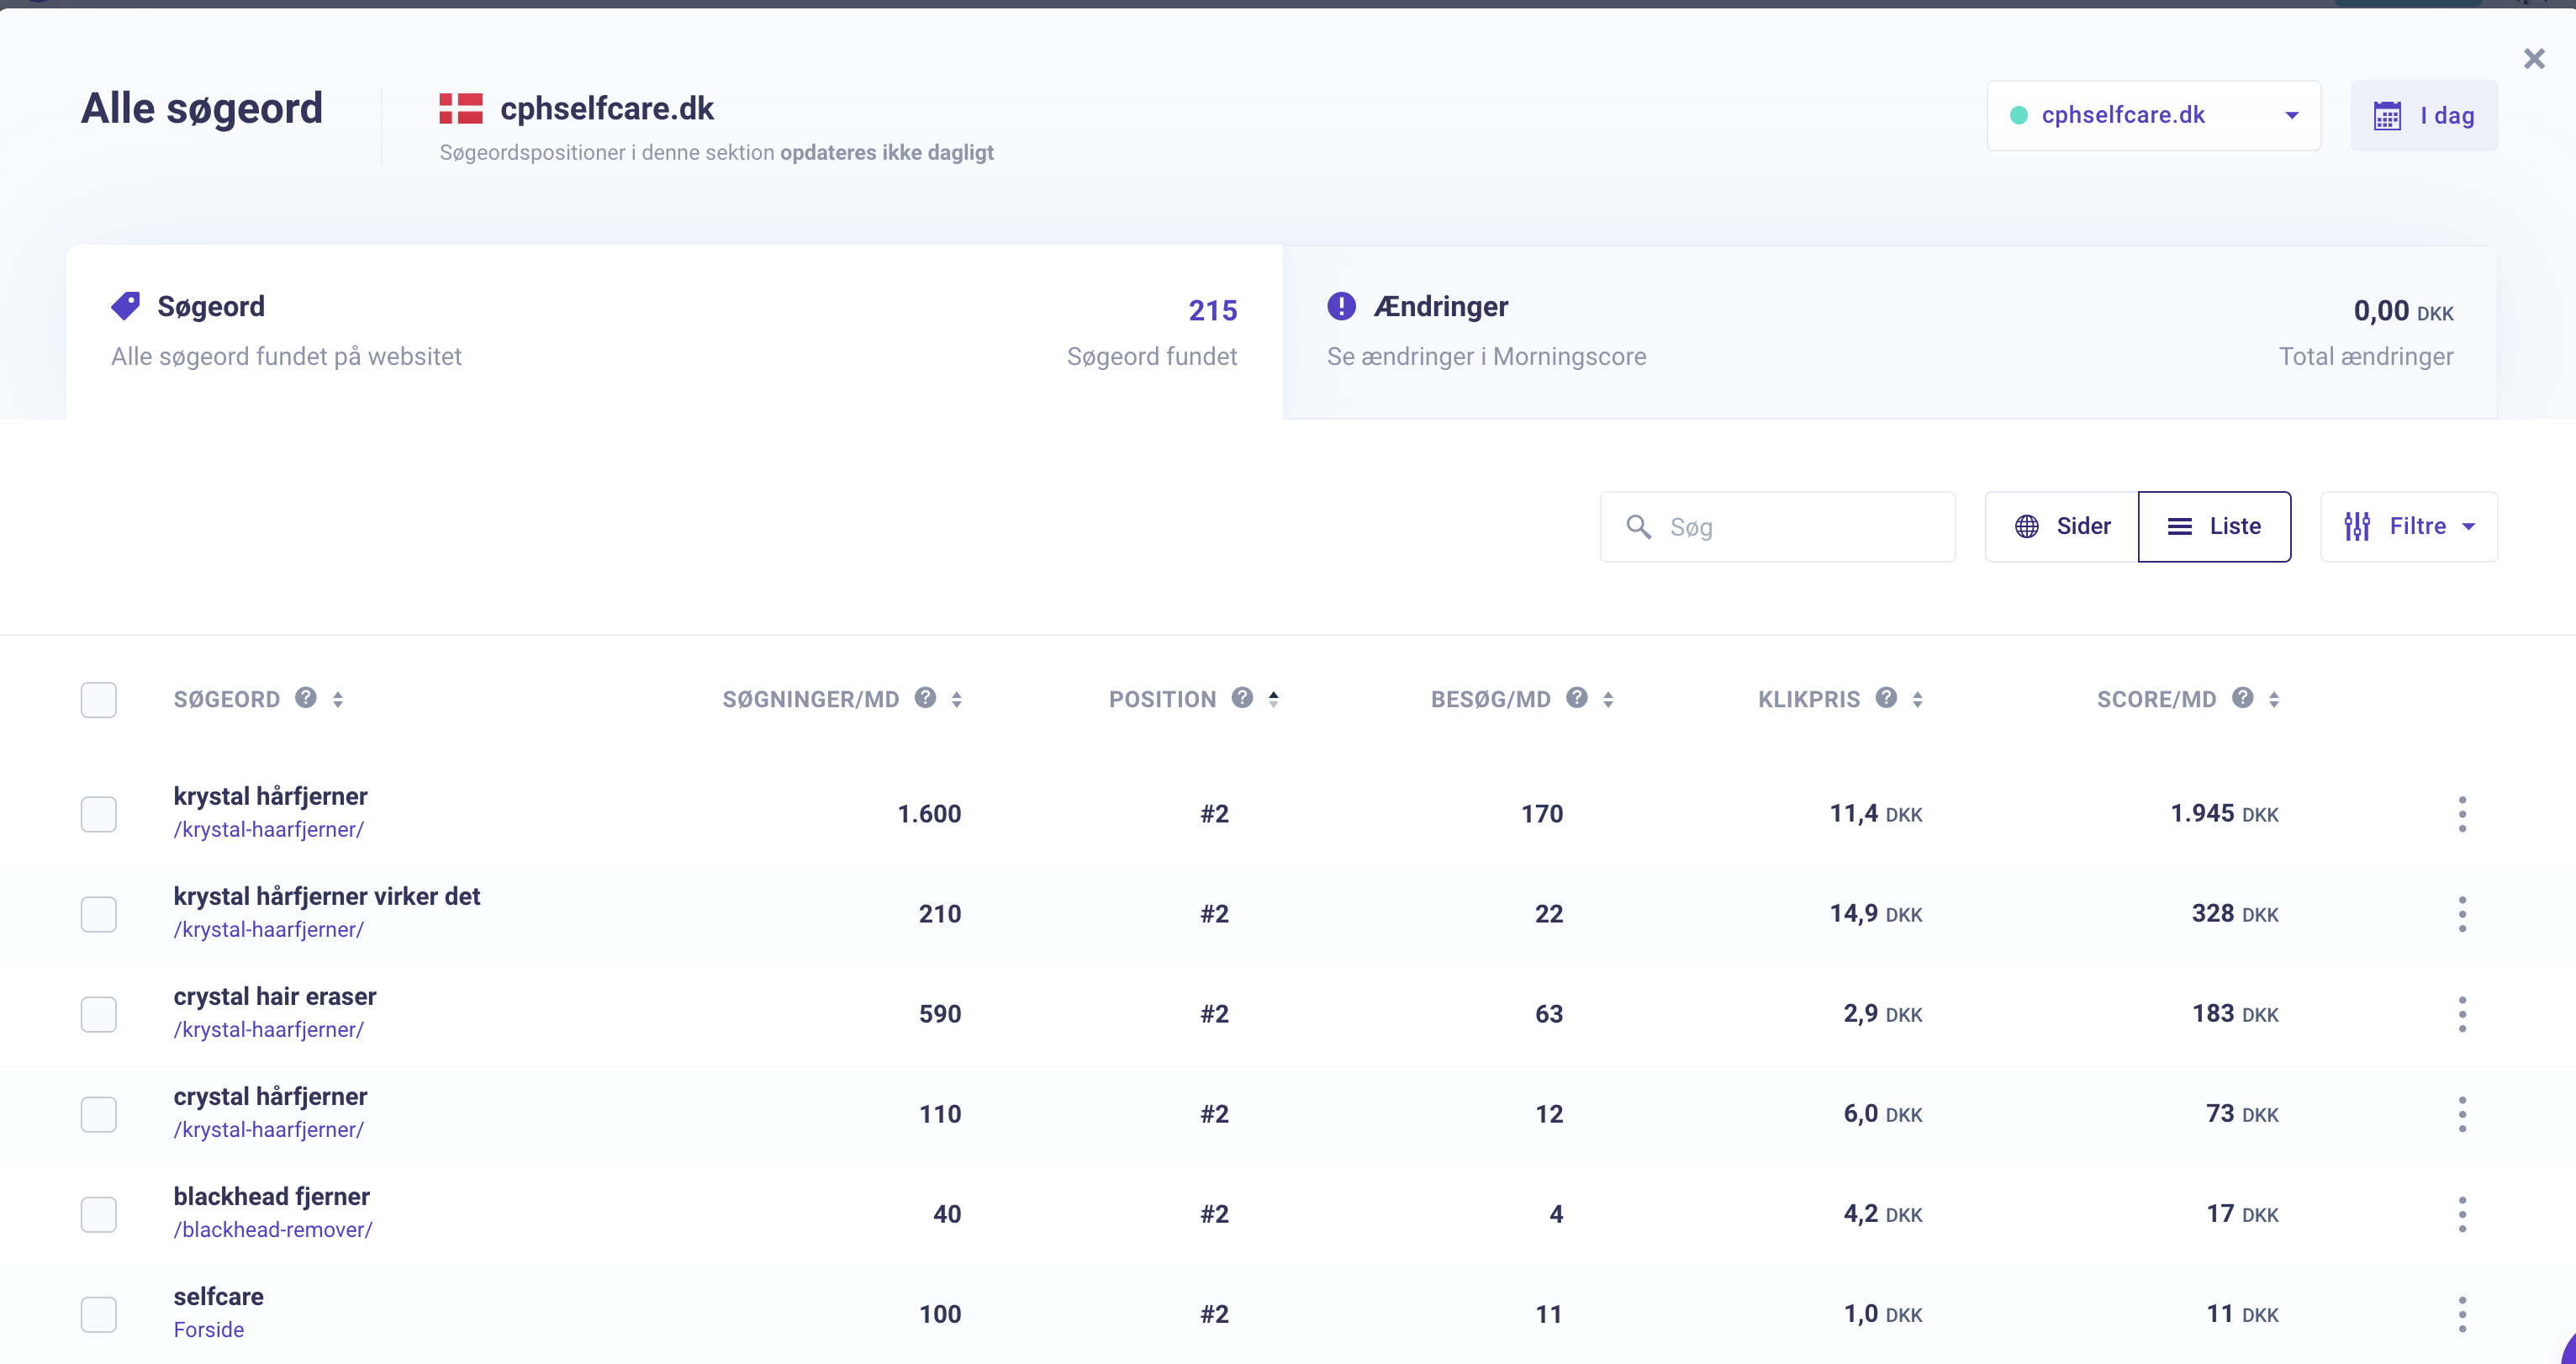Open the /blackhead-remover/ page link

coord(273,1229)
